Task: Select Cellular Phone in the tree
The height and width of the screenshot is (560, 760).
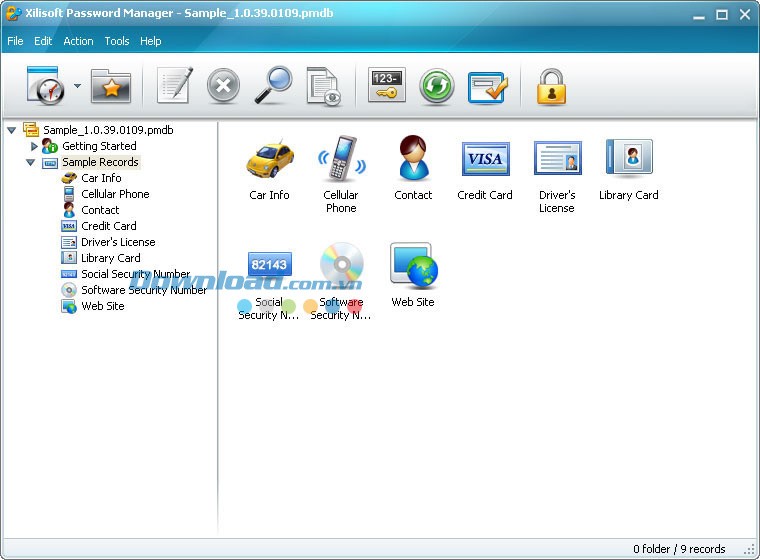Action: [x=115, y=194]
